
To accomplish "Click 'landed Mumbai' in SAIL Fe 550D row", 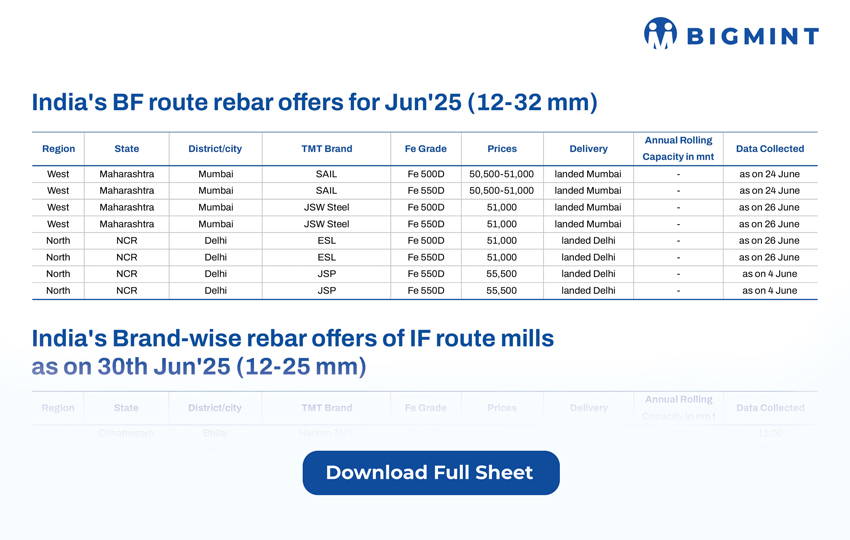I will [x=588, y=191].
